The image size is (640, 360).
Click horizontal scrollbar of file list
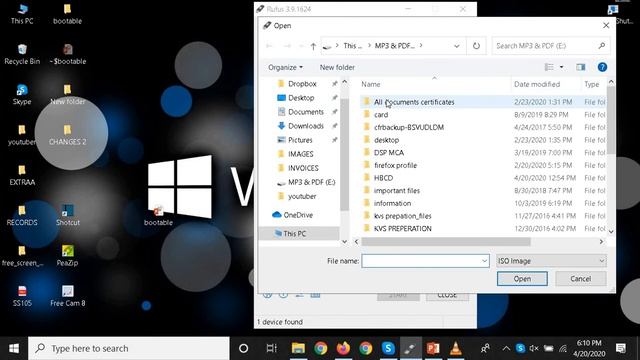(446, 242)
